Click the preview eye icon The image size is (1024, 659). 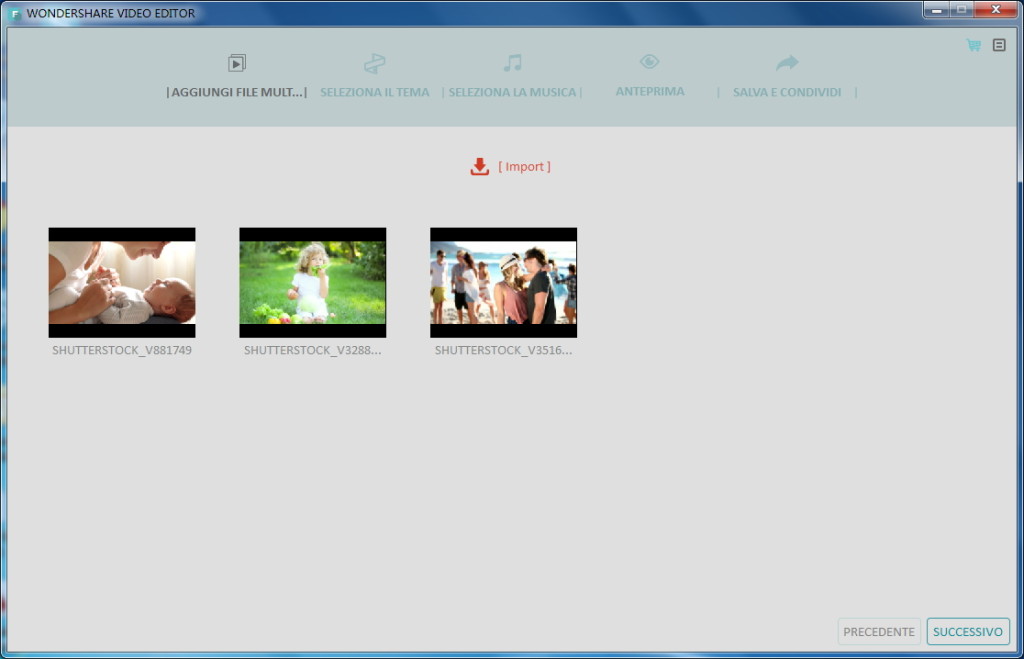pyautogui.click(x=649, y=62)
